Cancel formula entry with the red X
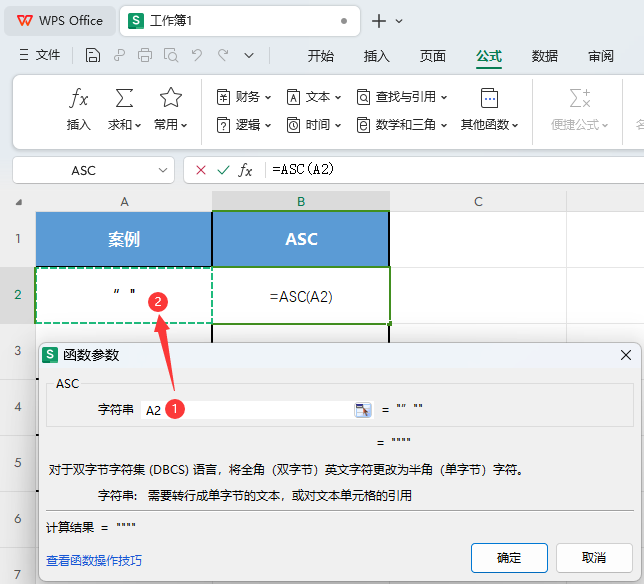This screenshot has height=584, width=644. pos(201,170)
